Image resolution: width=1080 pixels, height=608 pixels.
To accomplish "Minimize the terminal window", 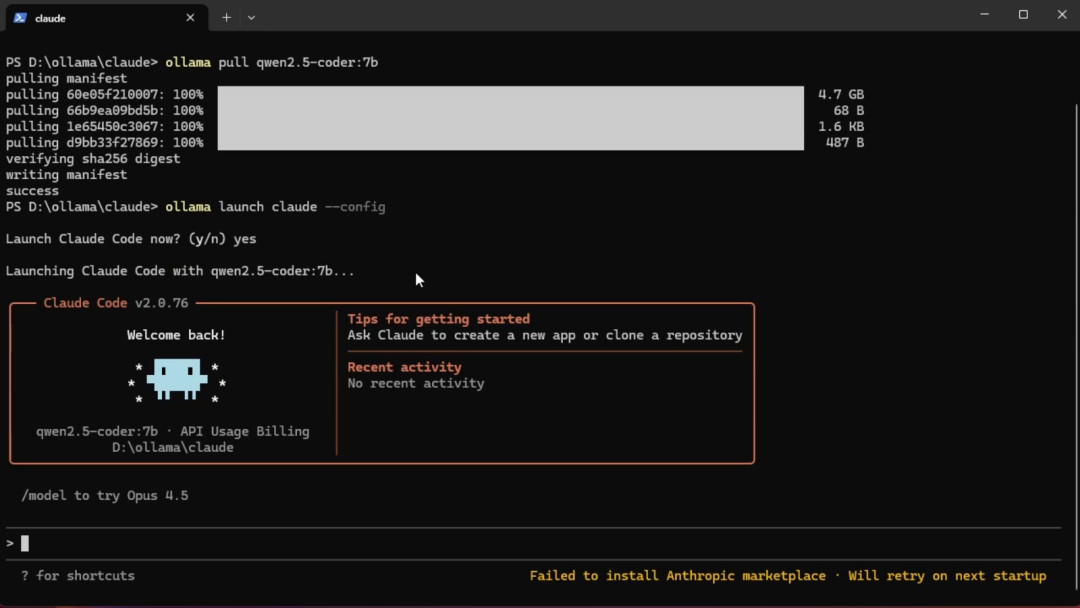I will [x=984, y=14].
